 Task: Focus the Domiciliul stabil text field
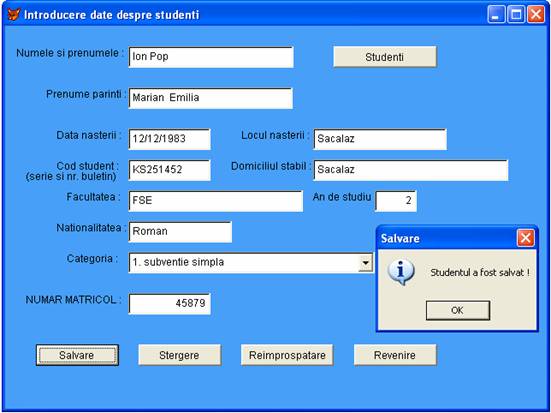tap(411, 170)
